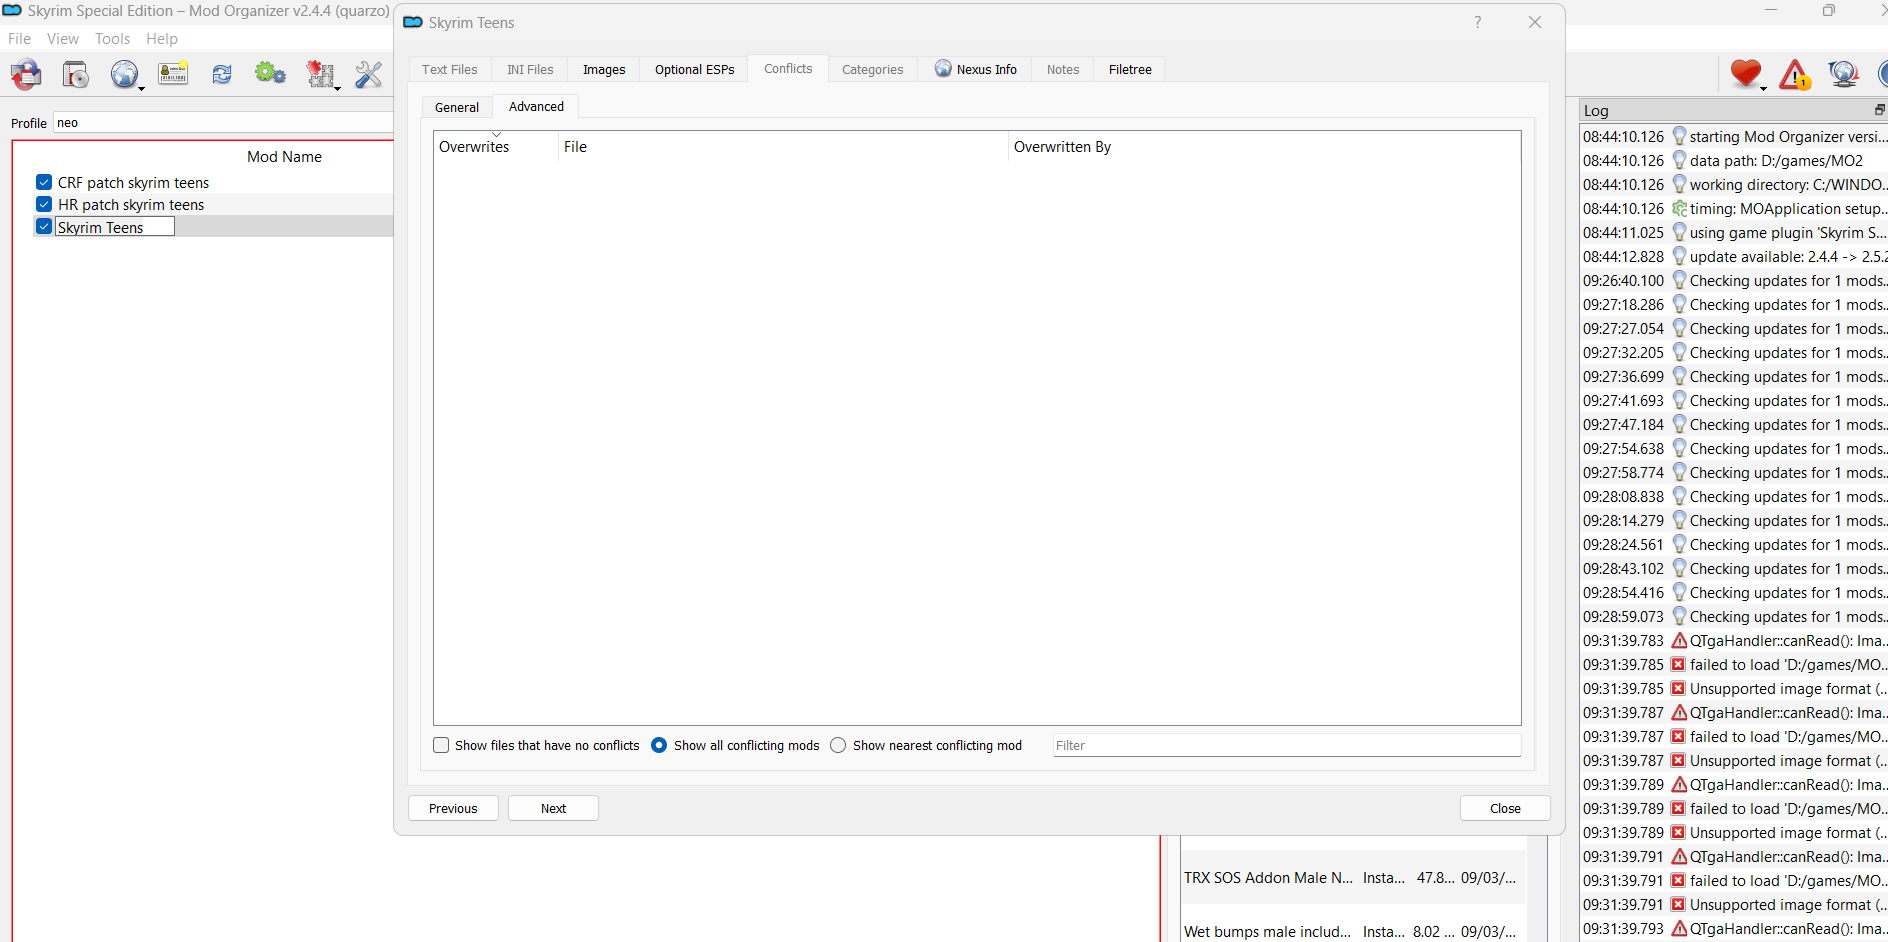The image size is (1888, 942).
Task: Uncheck the CRF patch skyrim teens mod
Action: click(44, 182)
